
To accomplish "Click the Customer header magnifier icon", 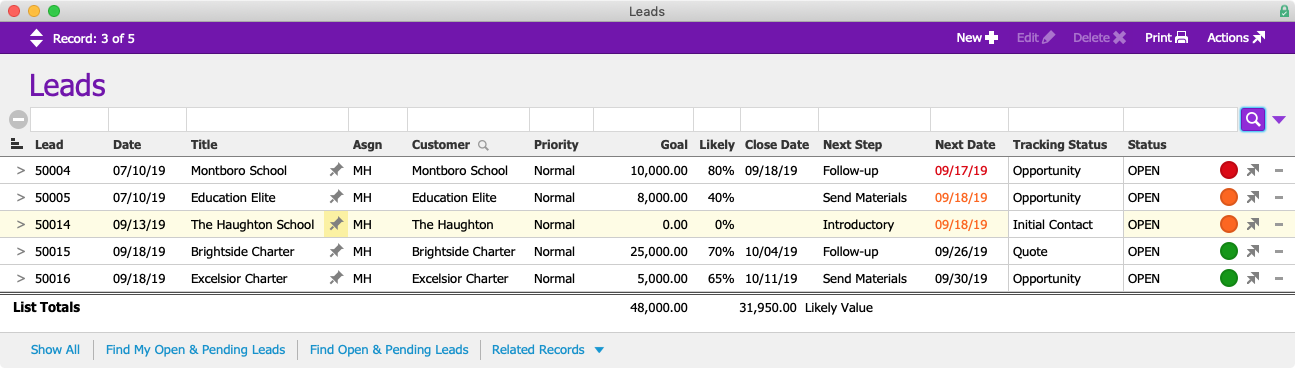I will coord(483,145).
